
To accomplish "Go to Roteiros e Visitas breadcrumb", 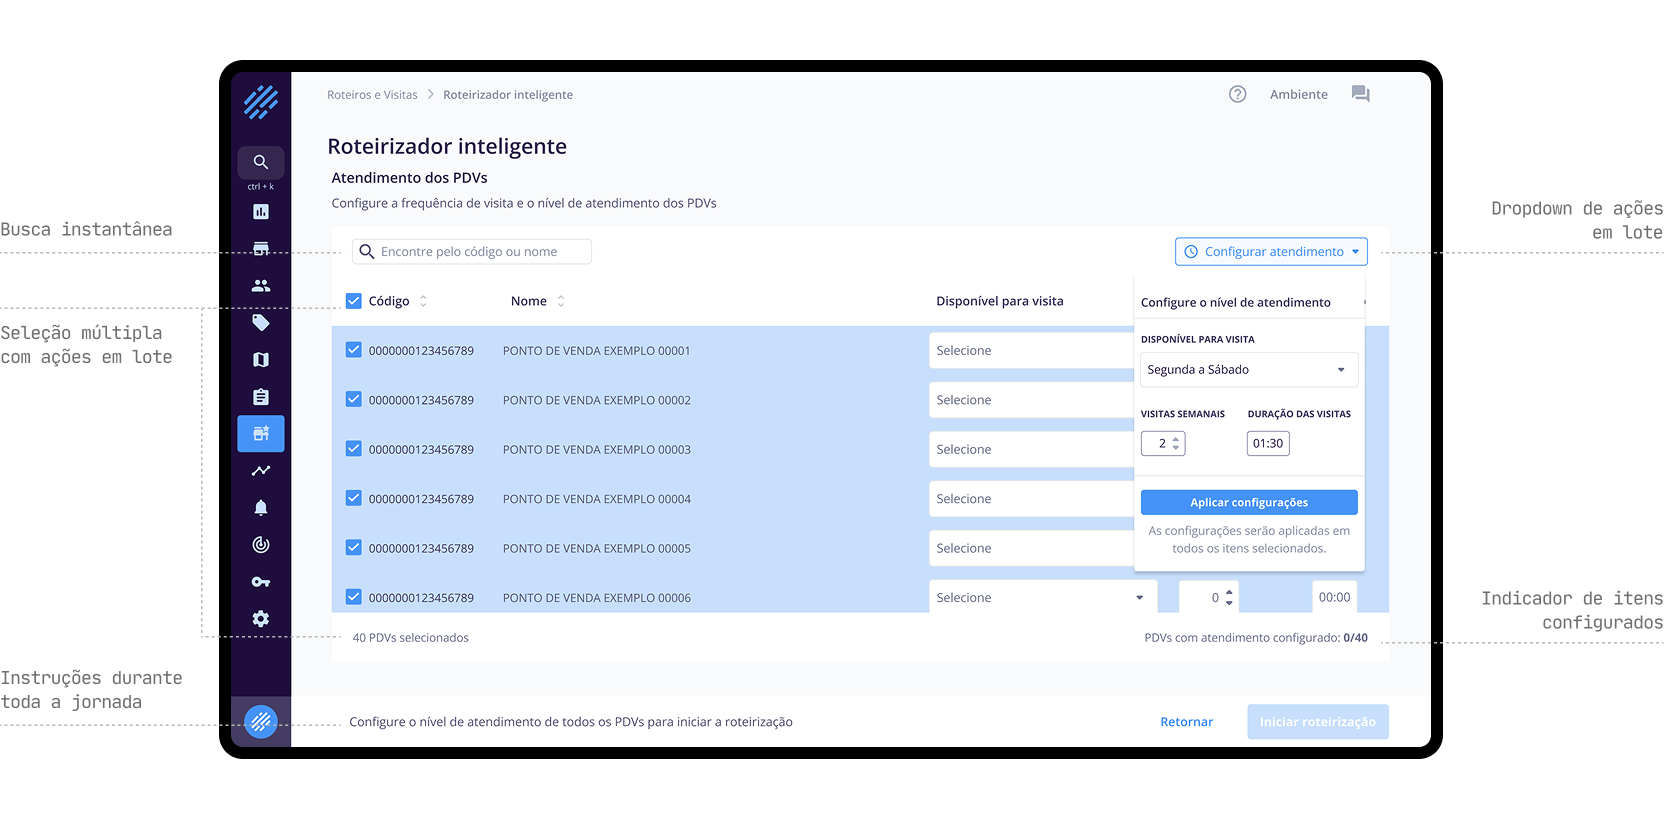I will tap(372, 95).
